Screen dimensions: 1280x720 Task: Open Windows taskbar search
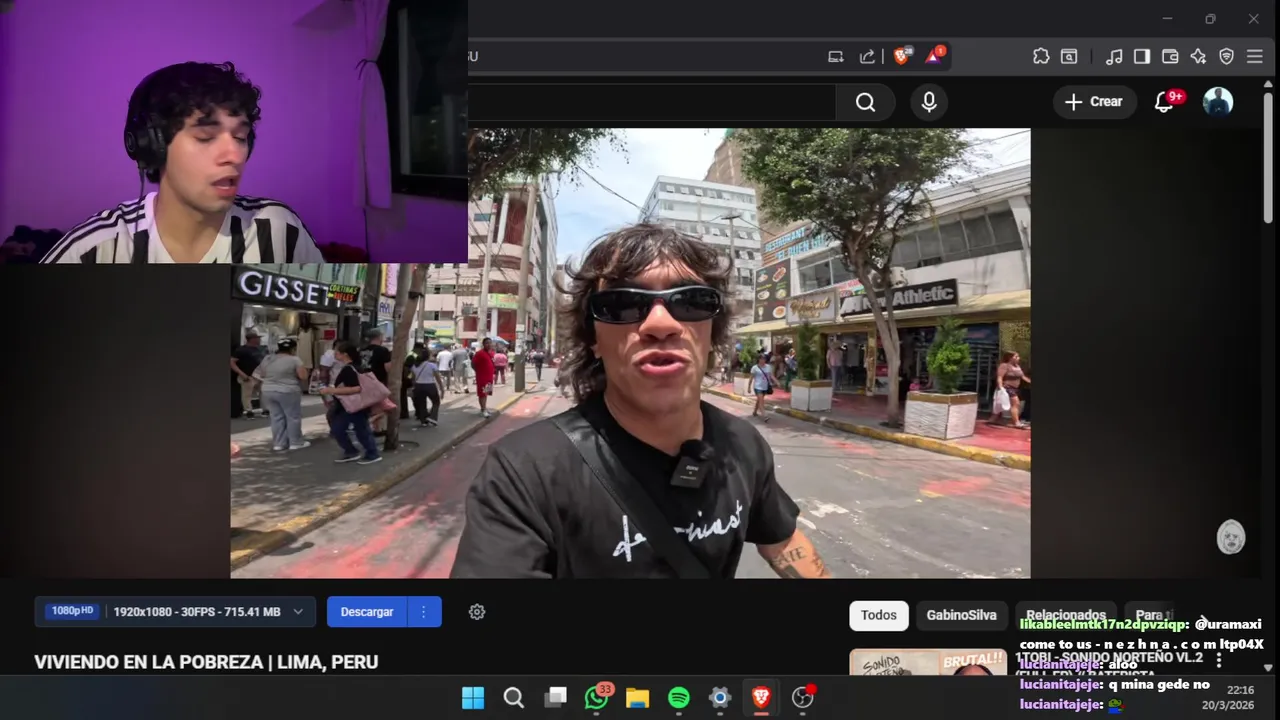(x=514, y=698)
